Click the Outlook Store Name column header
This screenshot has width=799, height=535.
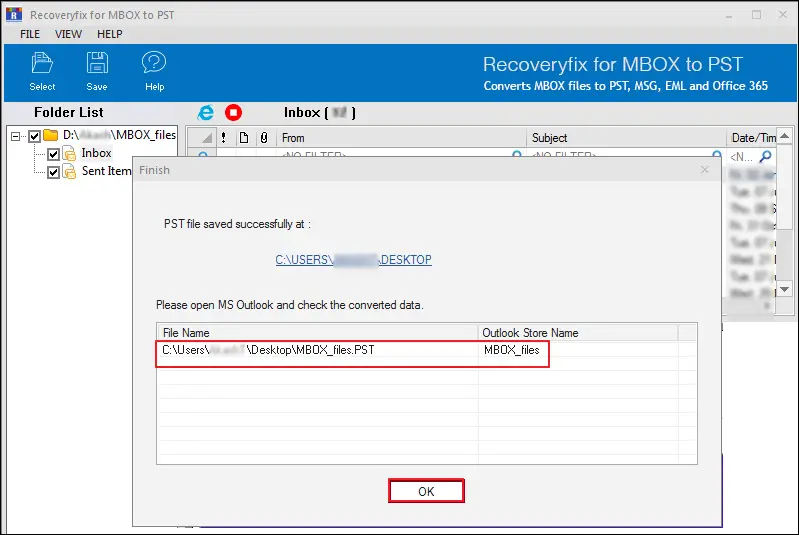pos(578,333)
